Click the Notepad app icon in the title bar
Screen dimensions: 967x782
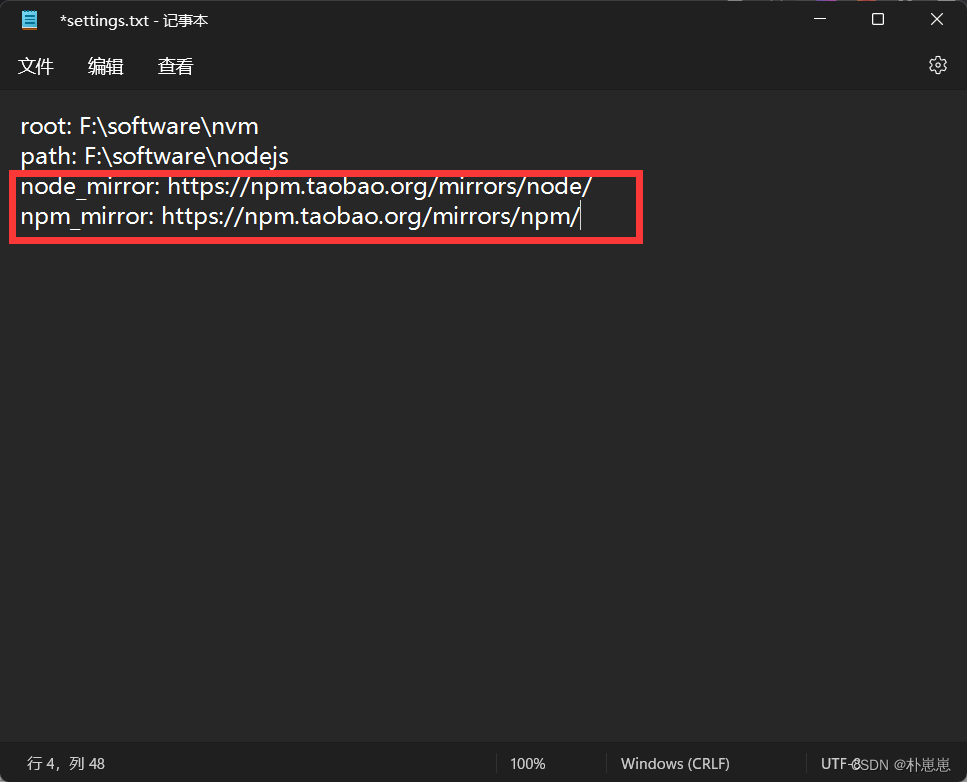point(28,19)
